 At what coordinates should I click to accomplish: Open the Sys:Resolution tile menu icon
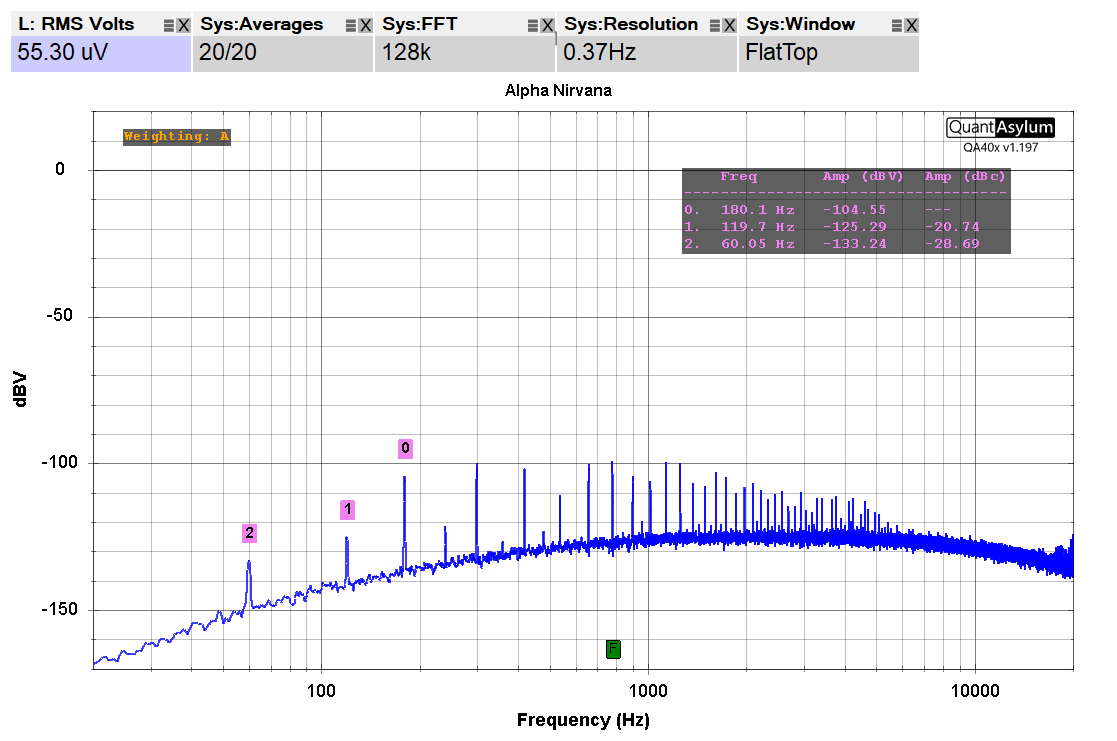click(x=715, y=26)
